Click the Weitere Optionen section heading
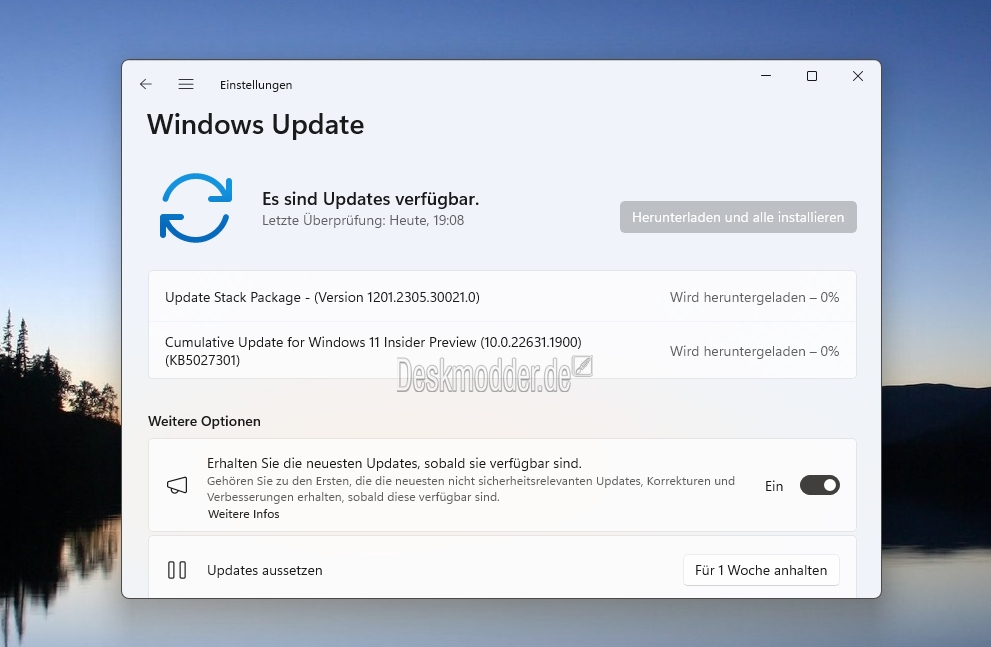 click(x=204, y=421)
